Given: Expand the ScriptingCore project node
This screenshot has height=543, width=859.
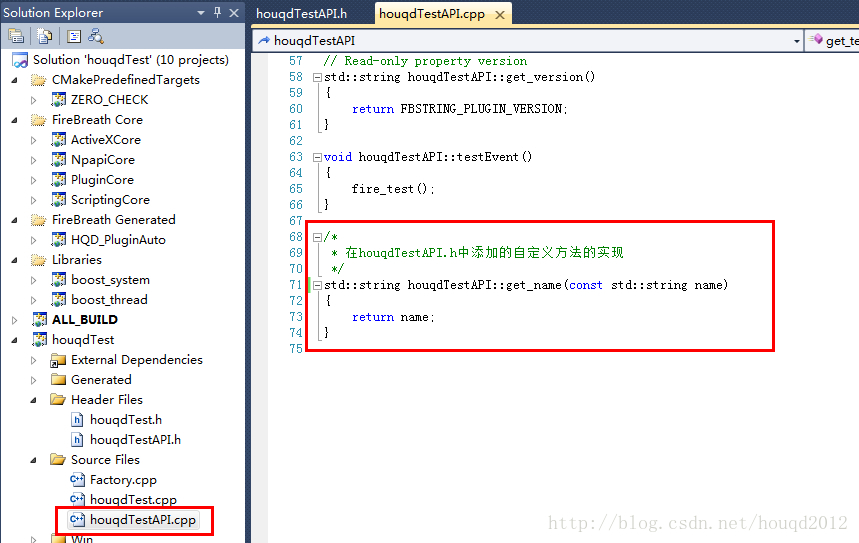Looking at the screenshot, I should [33, 200].
